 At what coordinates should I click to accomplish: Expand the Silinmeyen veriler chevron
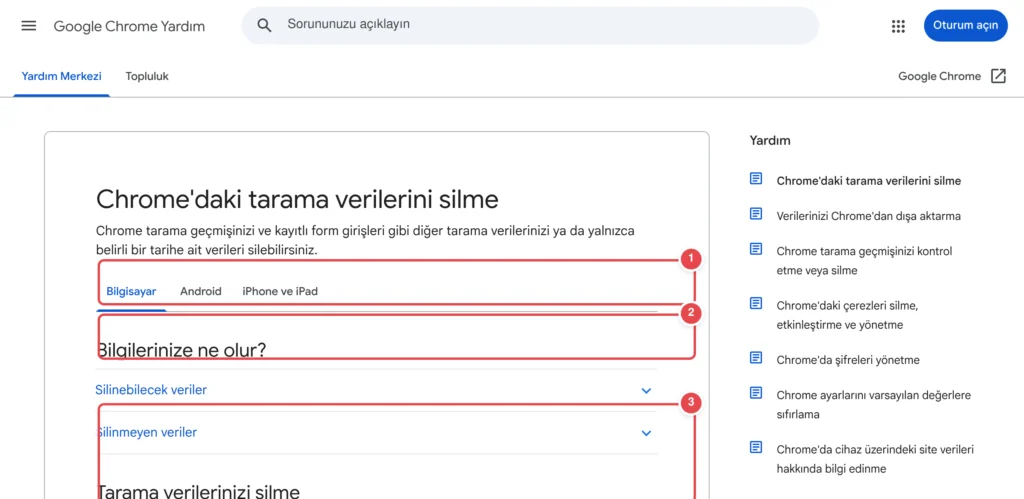coord(647,433)
